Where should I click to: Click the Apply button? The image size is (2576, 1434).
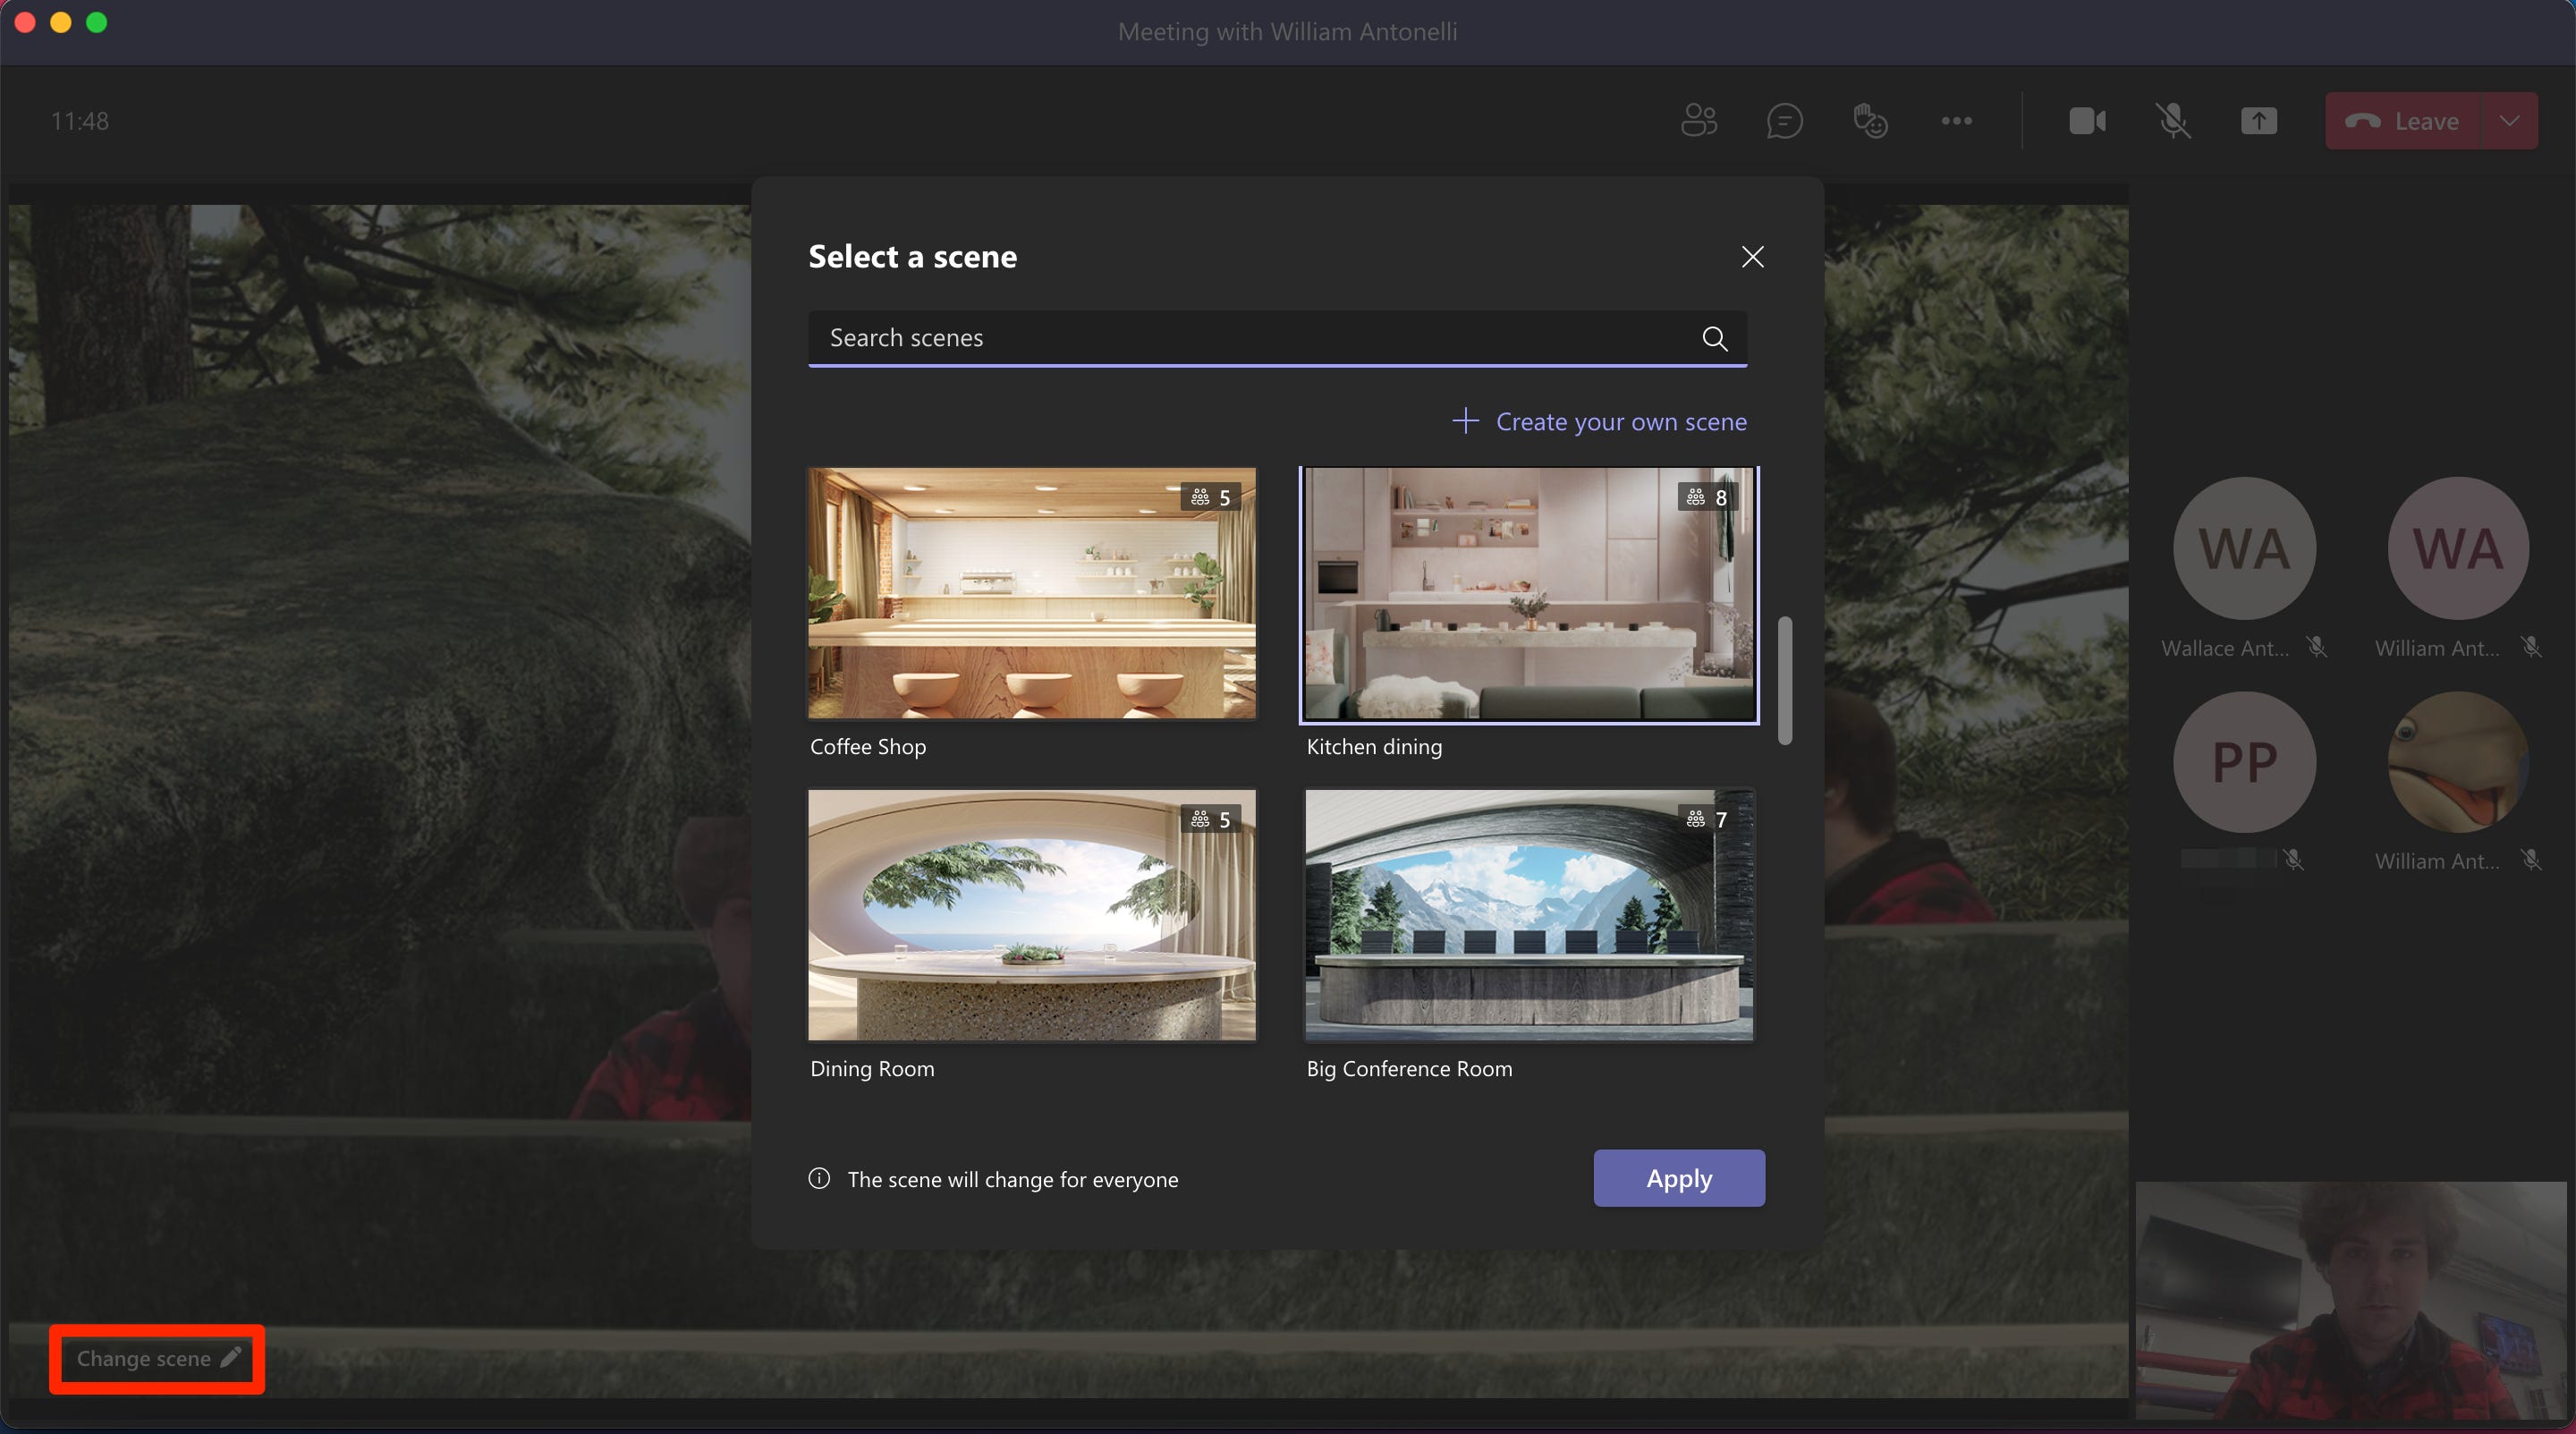click(x=1677, y=1178)
